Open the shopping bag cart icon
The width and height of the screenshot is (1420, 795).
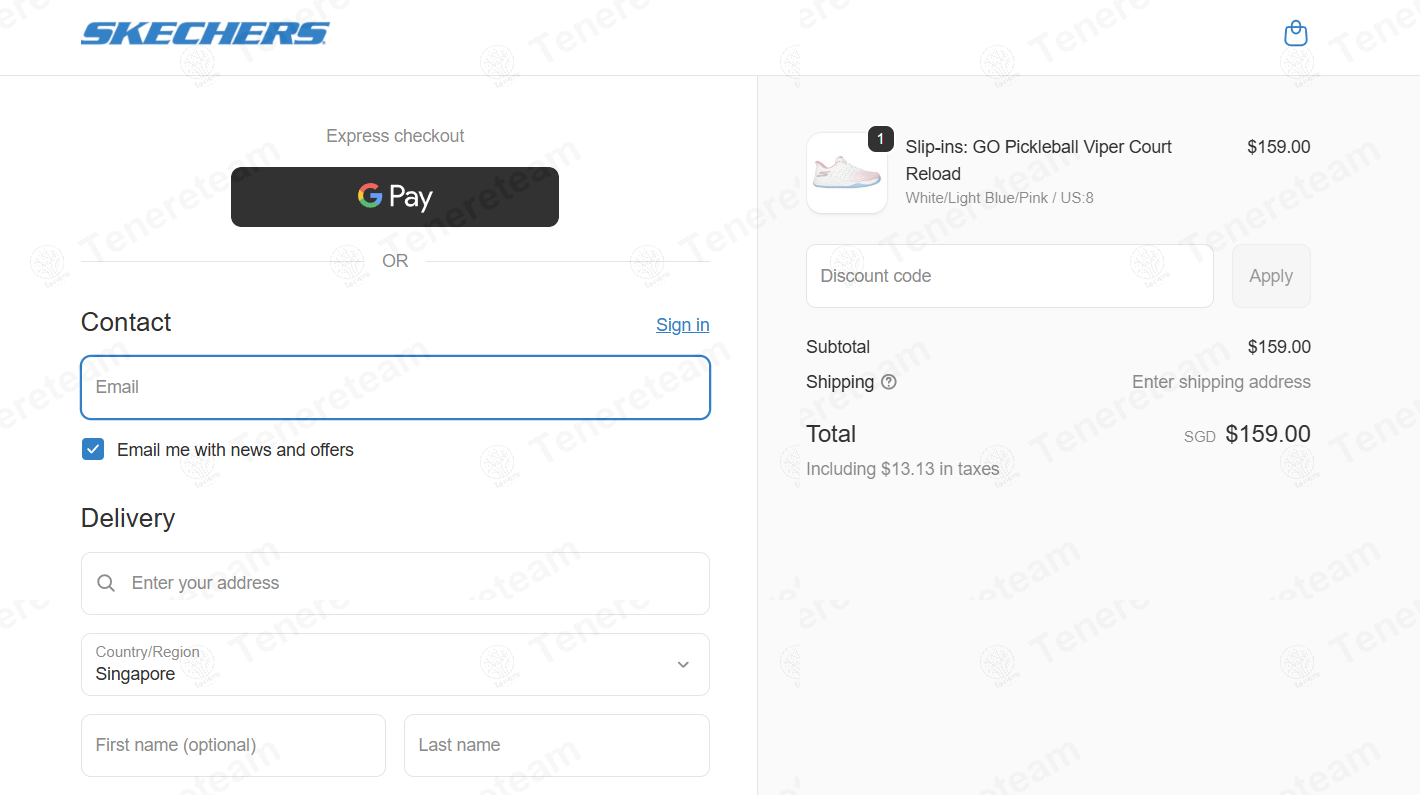coord(1295,34)
